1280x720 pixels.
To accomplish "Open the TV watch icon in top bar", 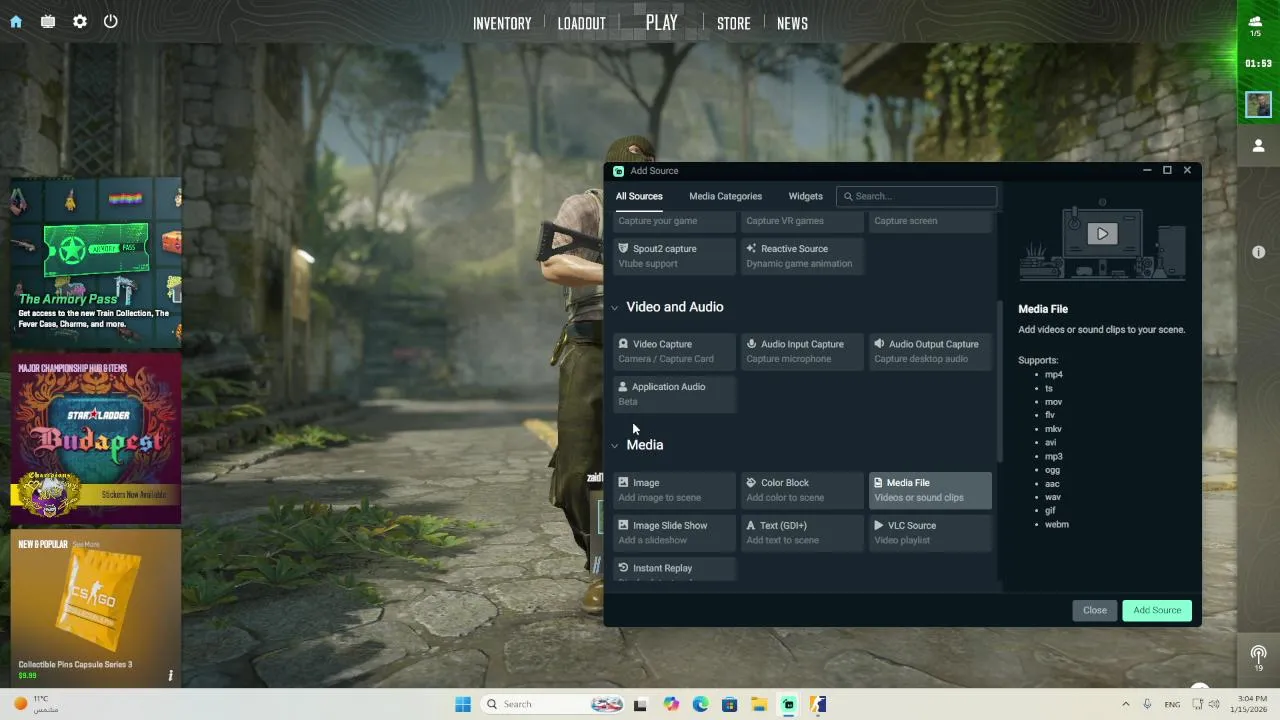I will [x=48, y=21].
